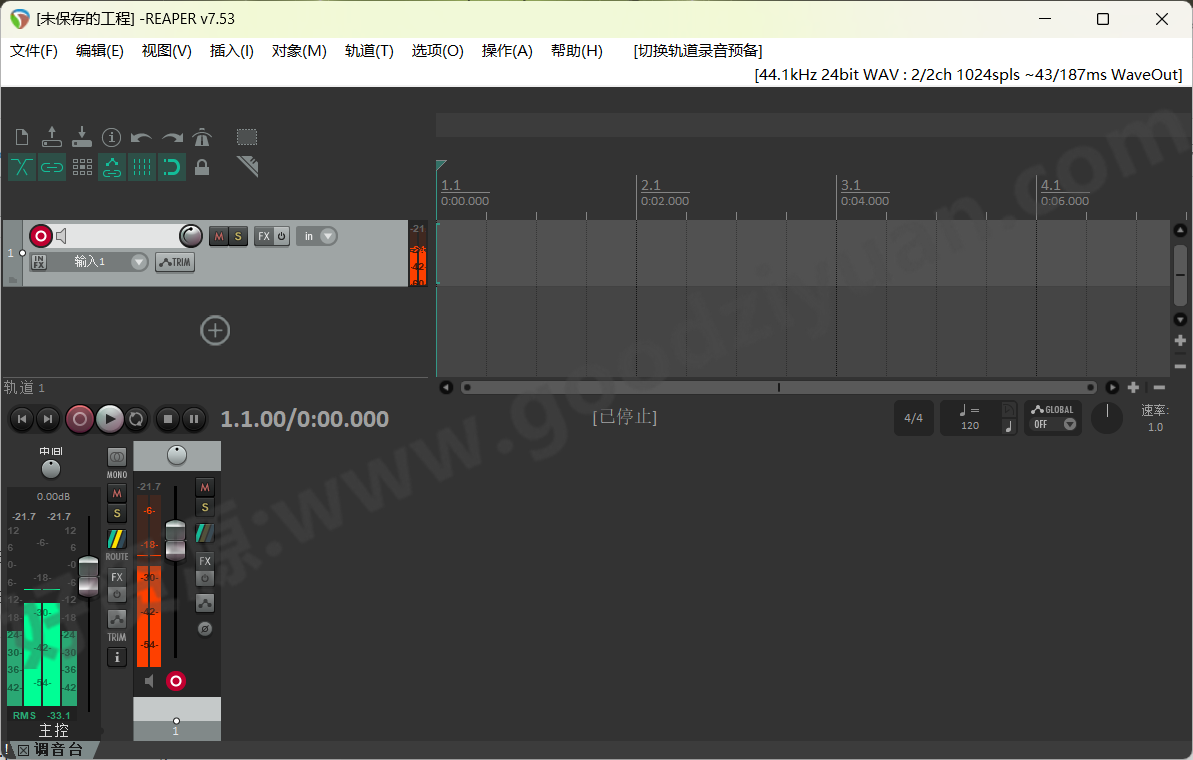Arm track 1 for recording
This screenshot has width=1193, height=760.
point(41,235)
